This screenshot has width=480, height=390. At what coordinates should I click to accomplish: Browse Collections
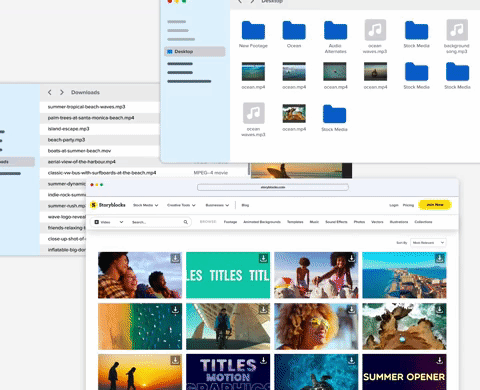(x=423, y=222)
